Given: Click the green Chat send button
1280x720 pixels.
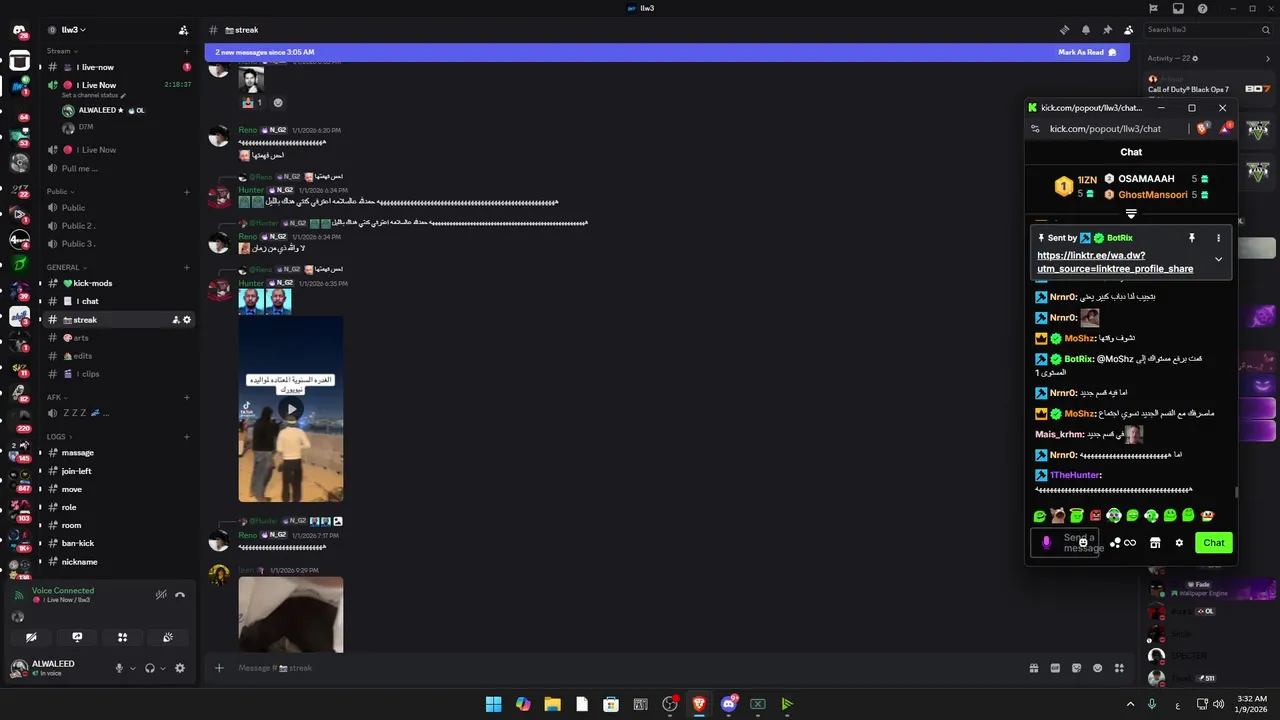Looking at the screenshot, I should click(x=1213, y=542).
